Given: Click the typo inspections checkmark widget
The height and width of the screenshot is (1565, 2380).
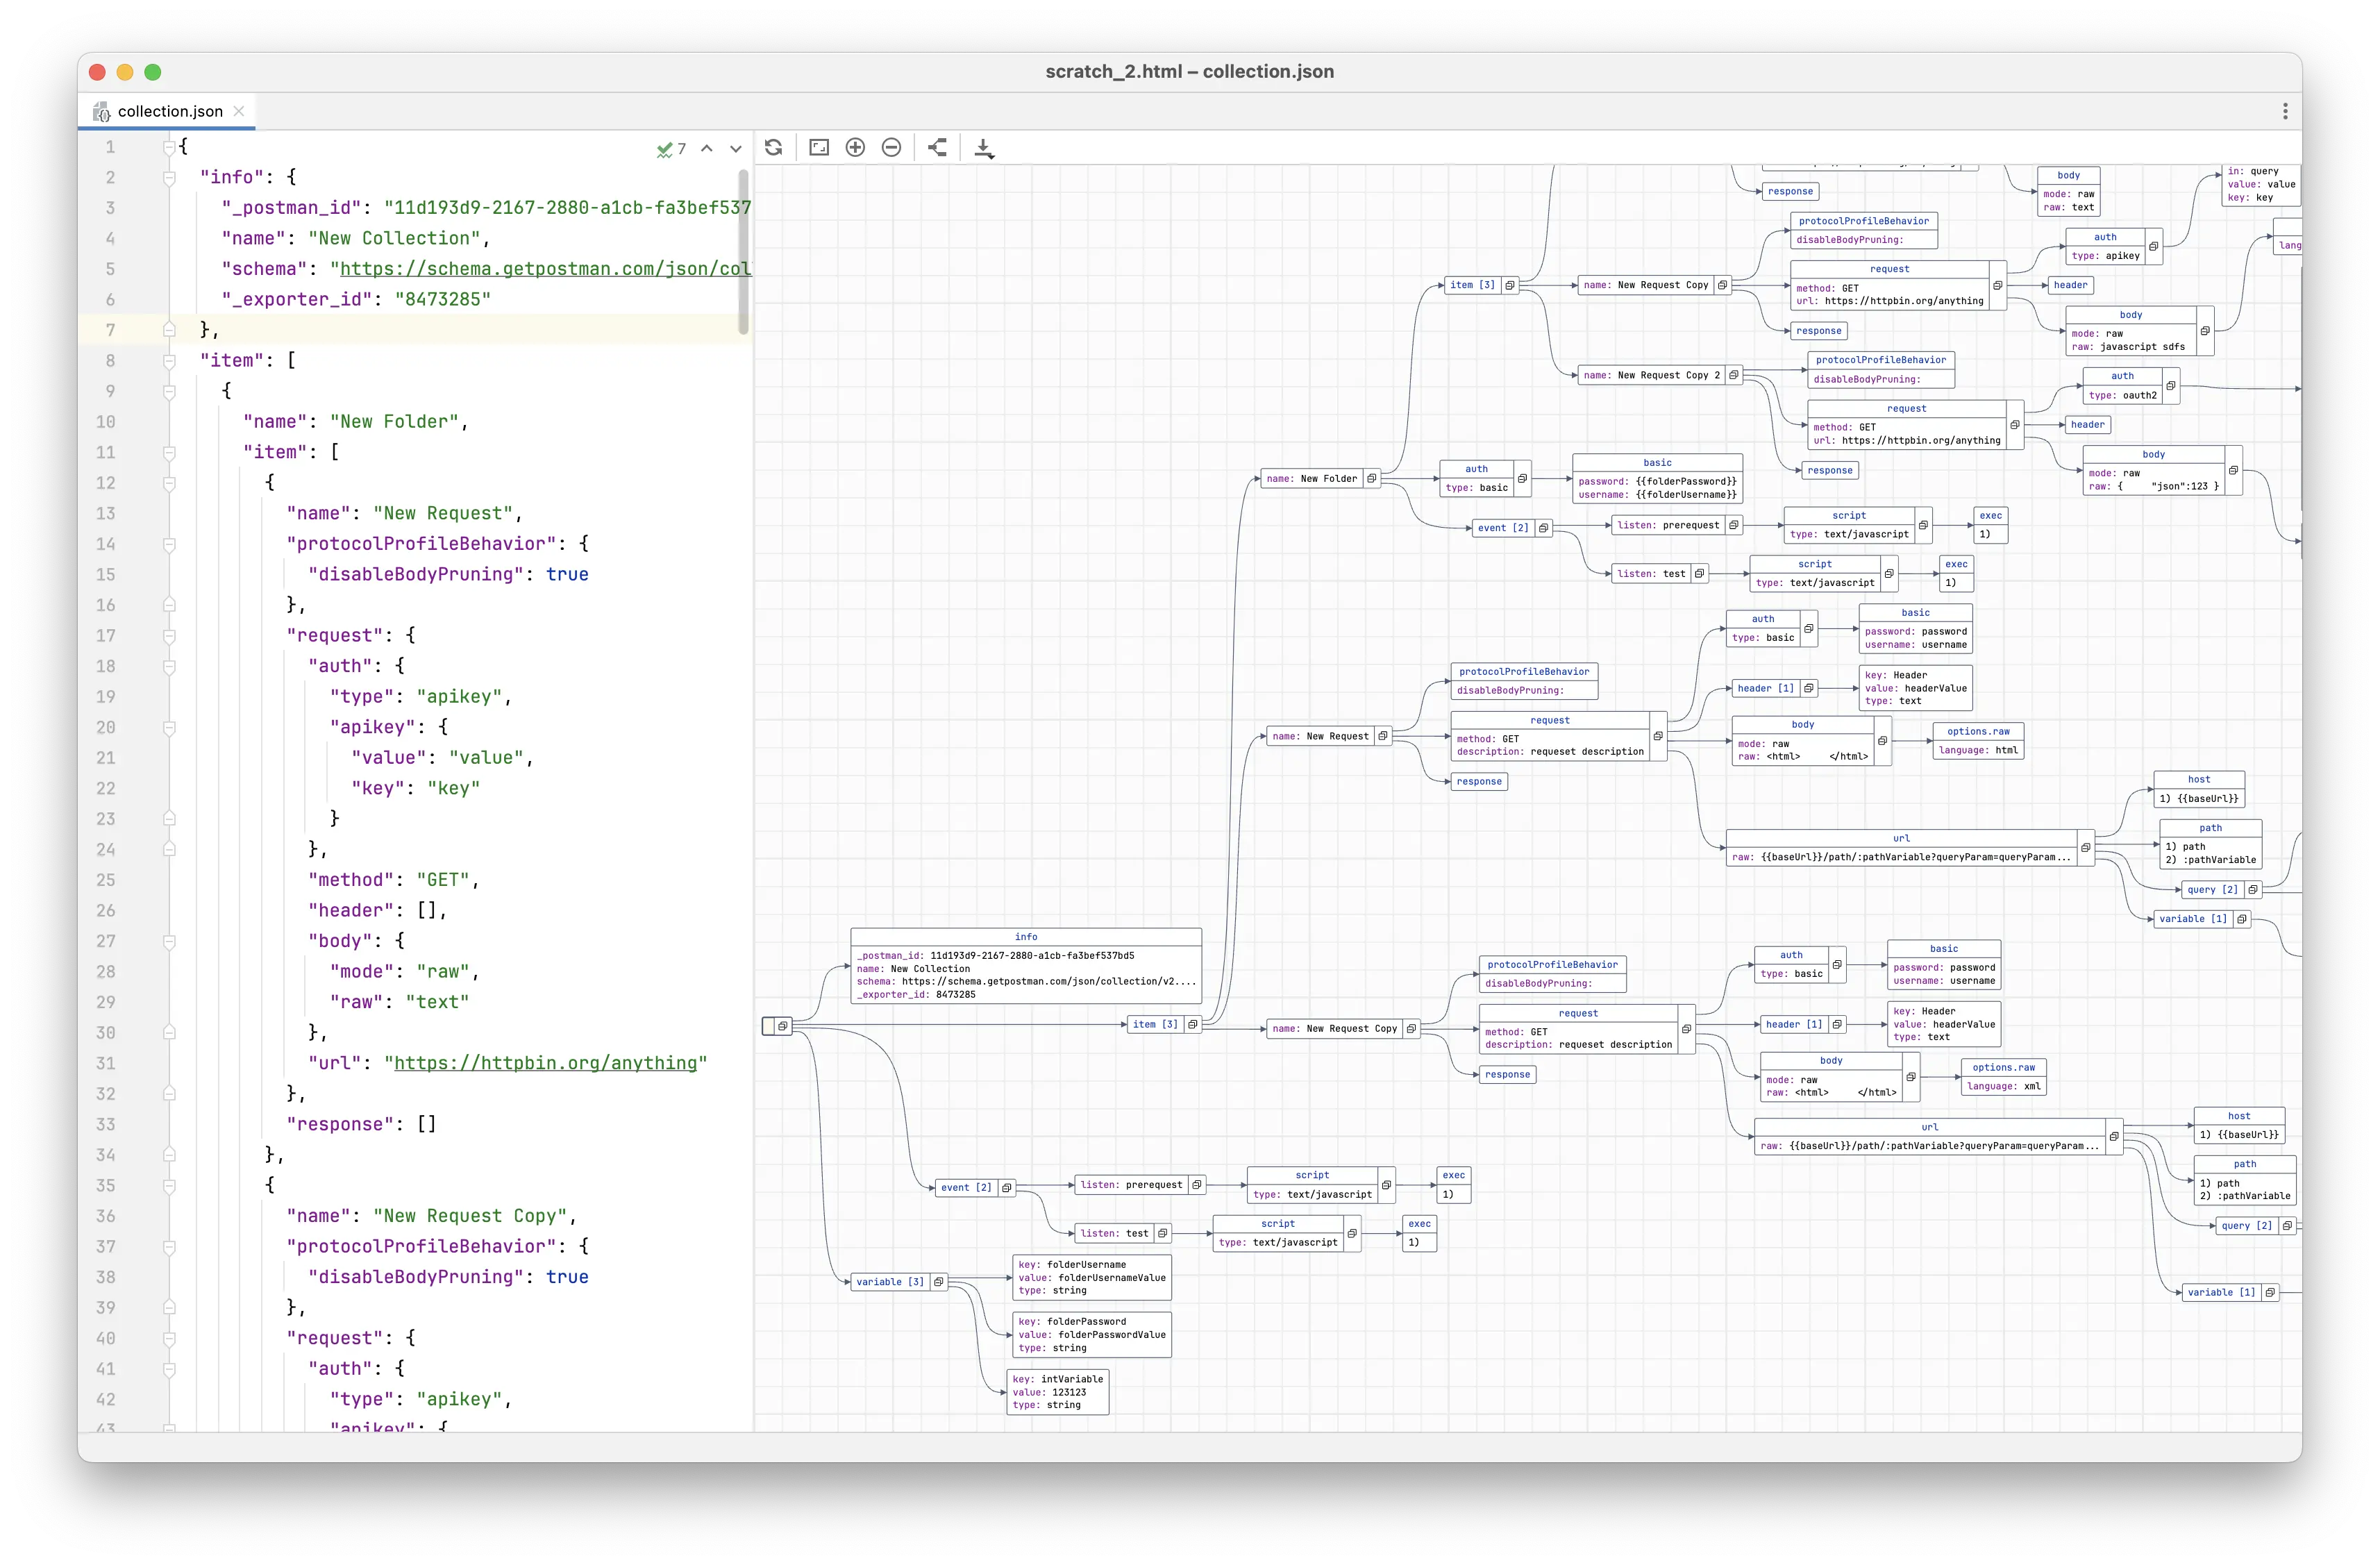Looking at the screenshot, I should [x=670, y=149].
